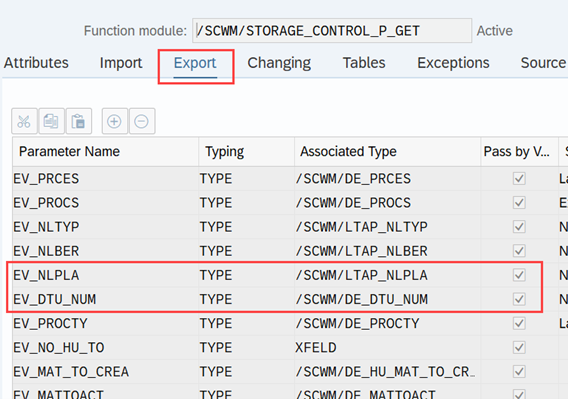Screen dimensions: 568x399
Task: Select the EV_NO_HU_TO parameter name cell
Action: coord(105,348)
